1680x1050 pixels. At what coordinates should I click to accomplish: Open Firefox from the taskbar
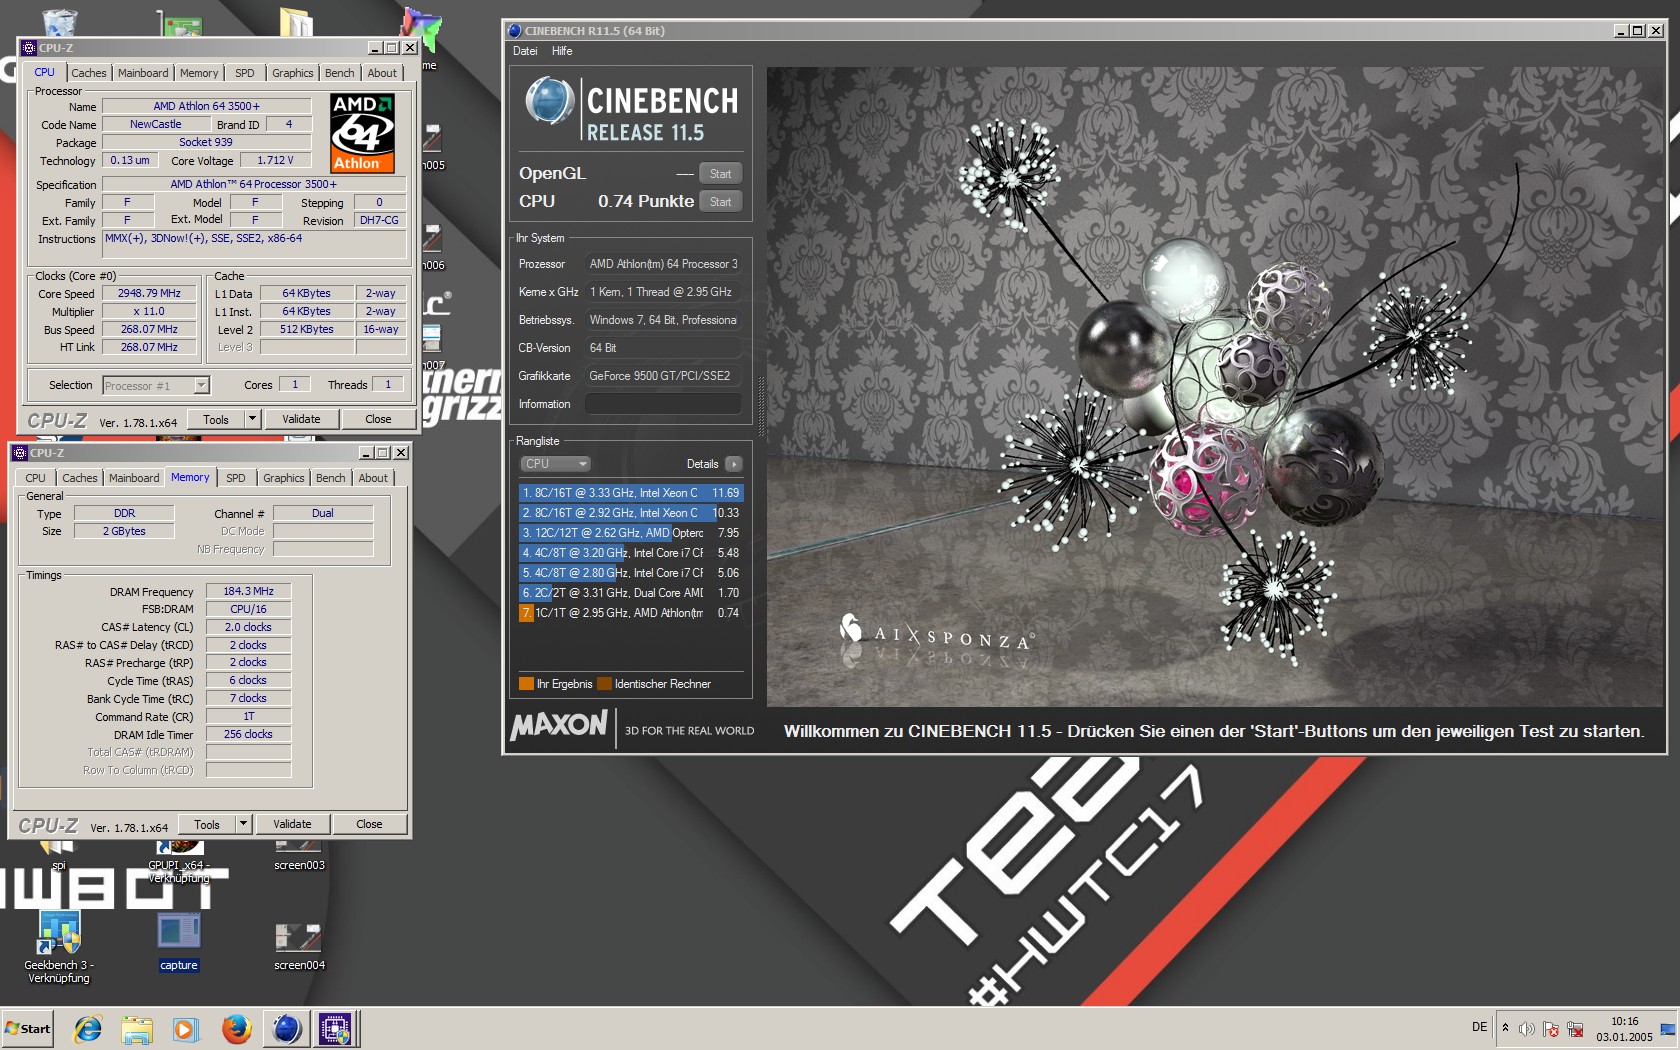[236, 1028]
